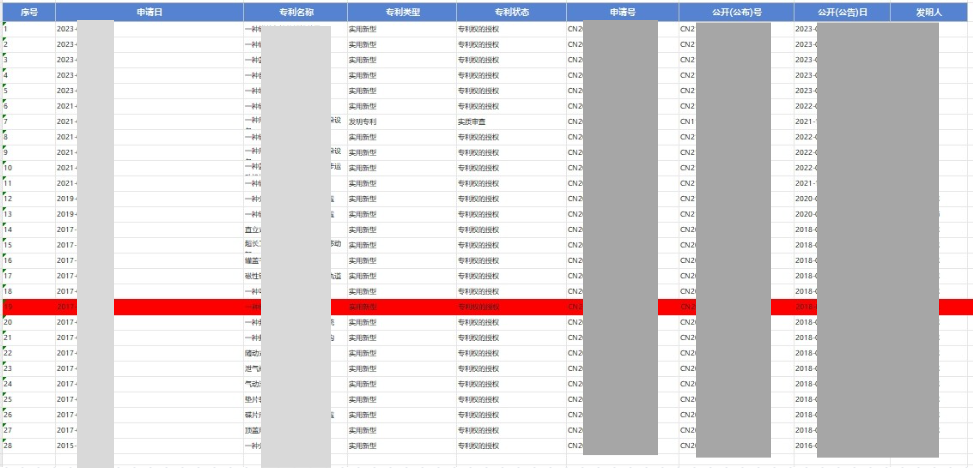Click serial number cell 28

pyautogui.click(x=29, y=445)
